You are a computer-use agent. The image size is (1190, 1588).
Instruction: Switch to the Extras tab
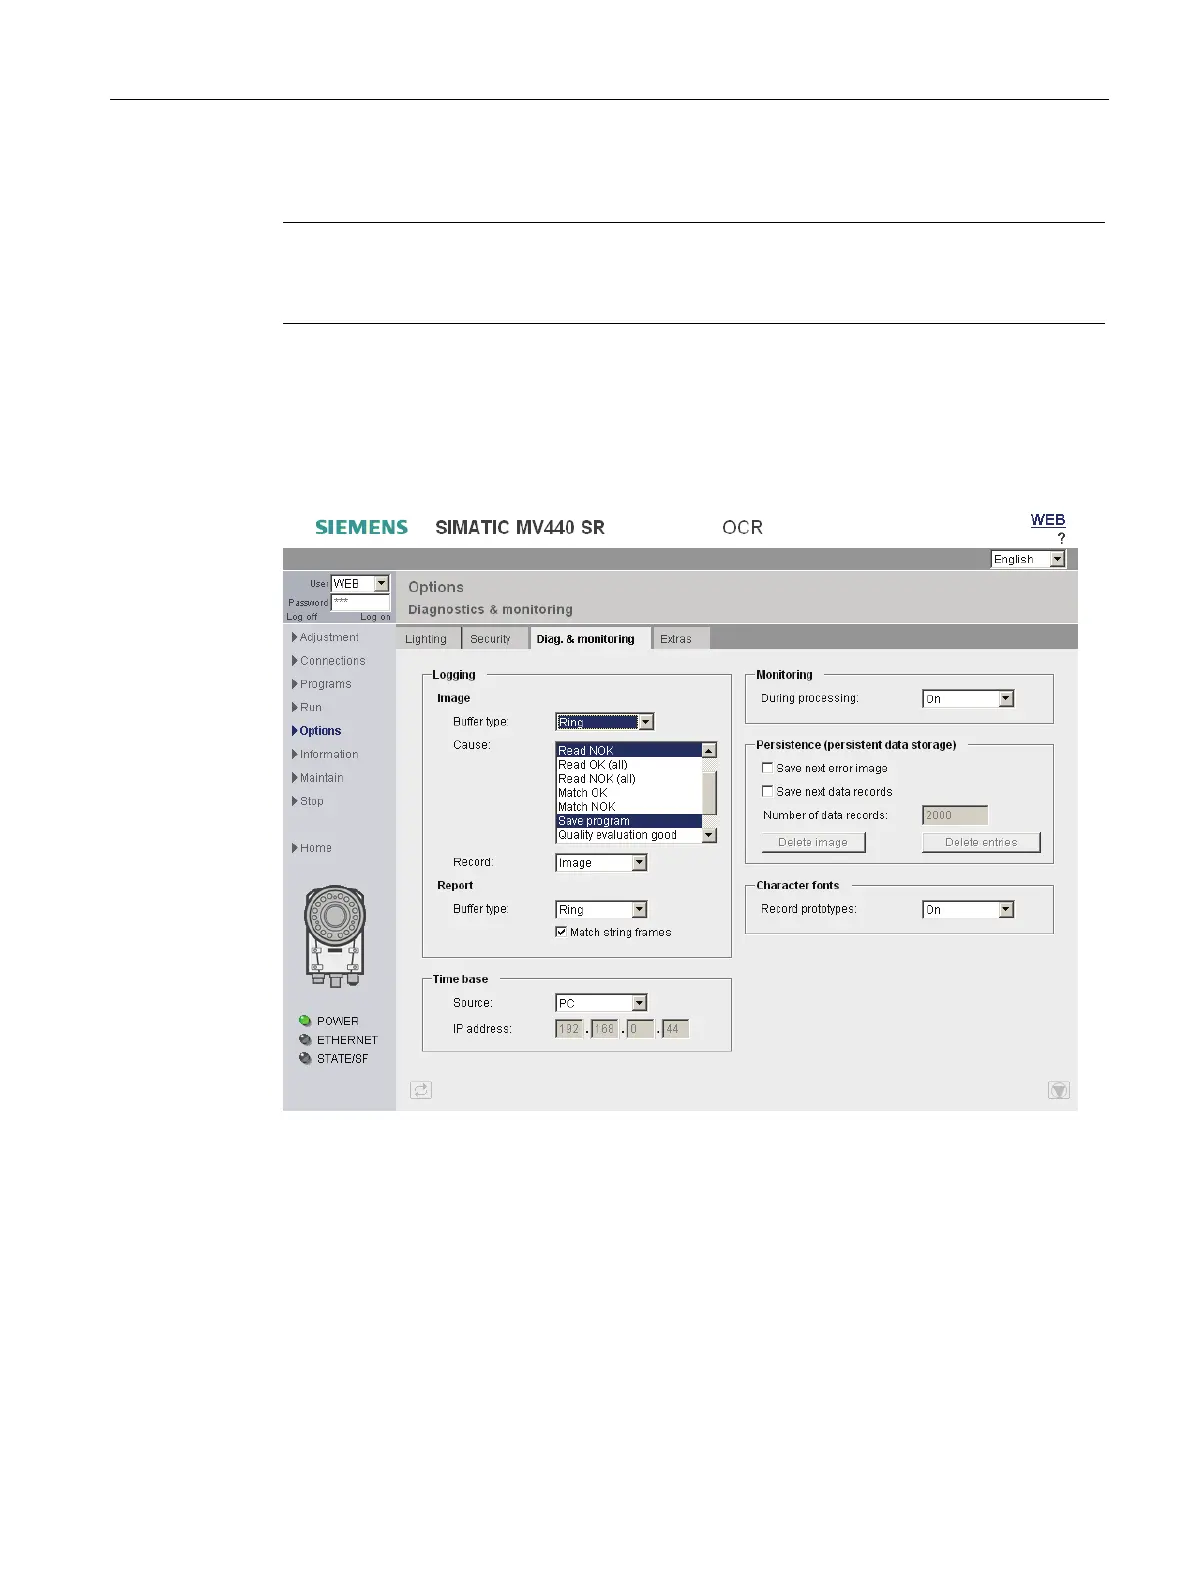point(679,639)
